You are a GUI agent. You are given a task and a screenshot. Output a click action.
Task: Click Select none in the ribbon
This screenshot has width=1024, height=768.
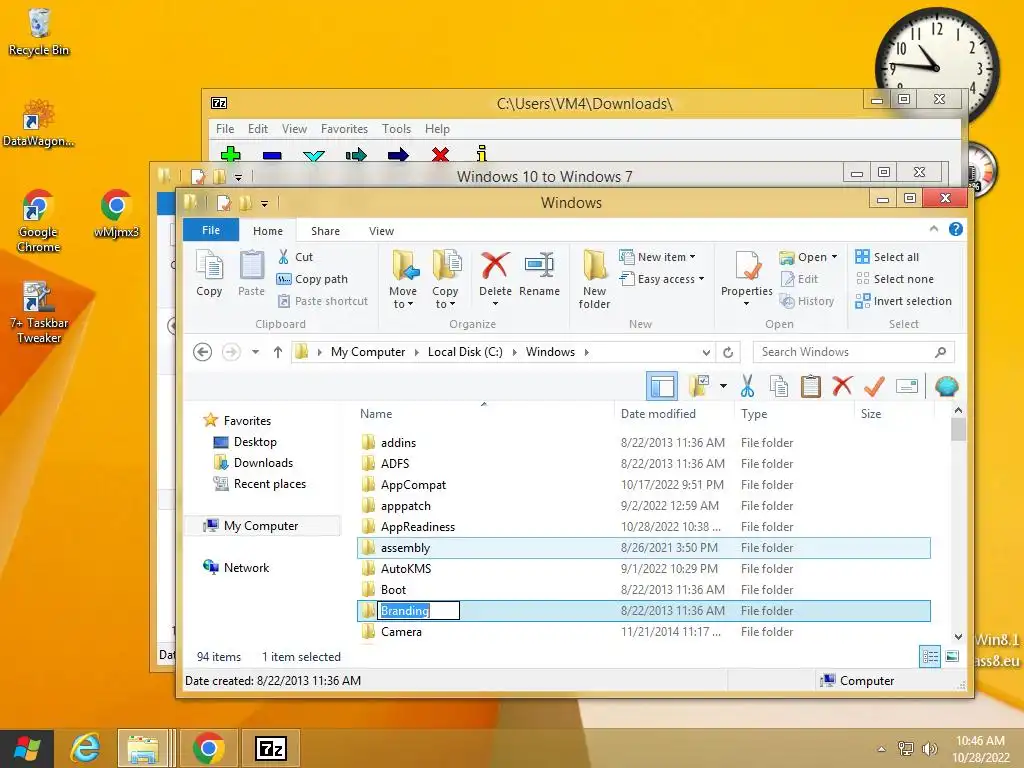click(894, 279)
